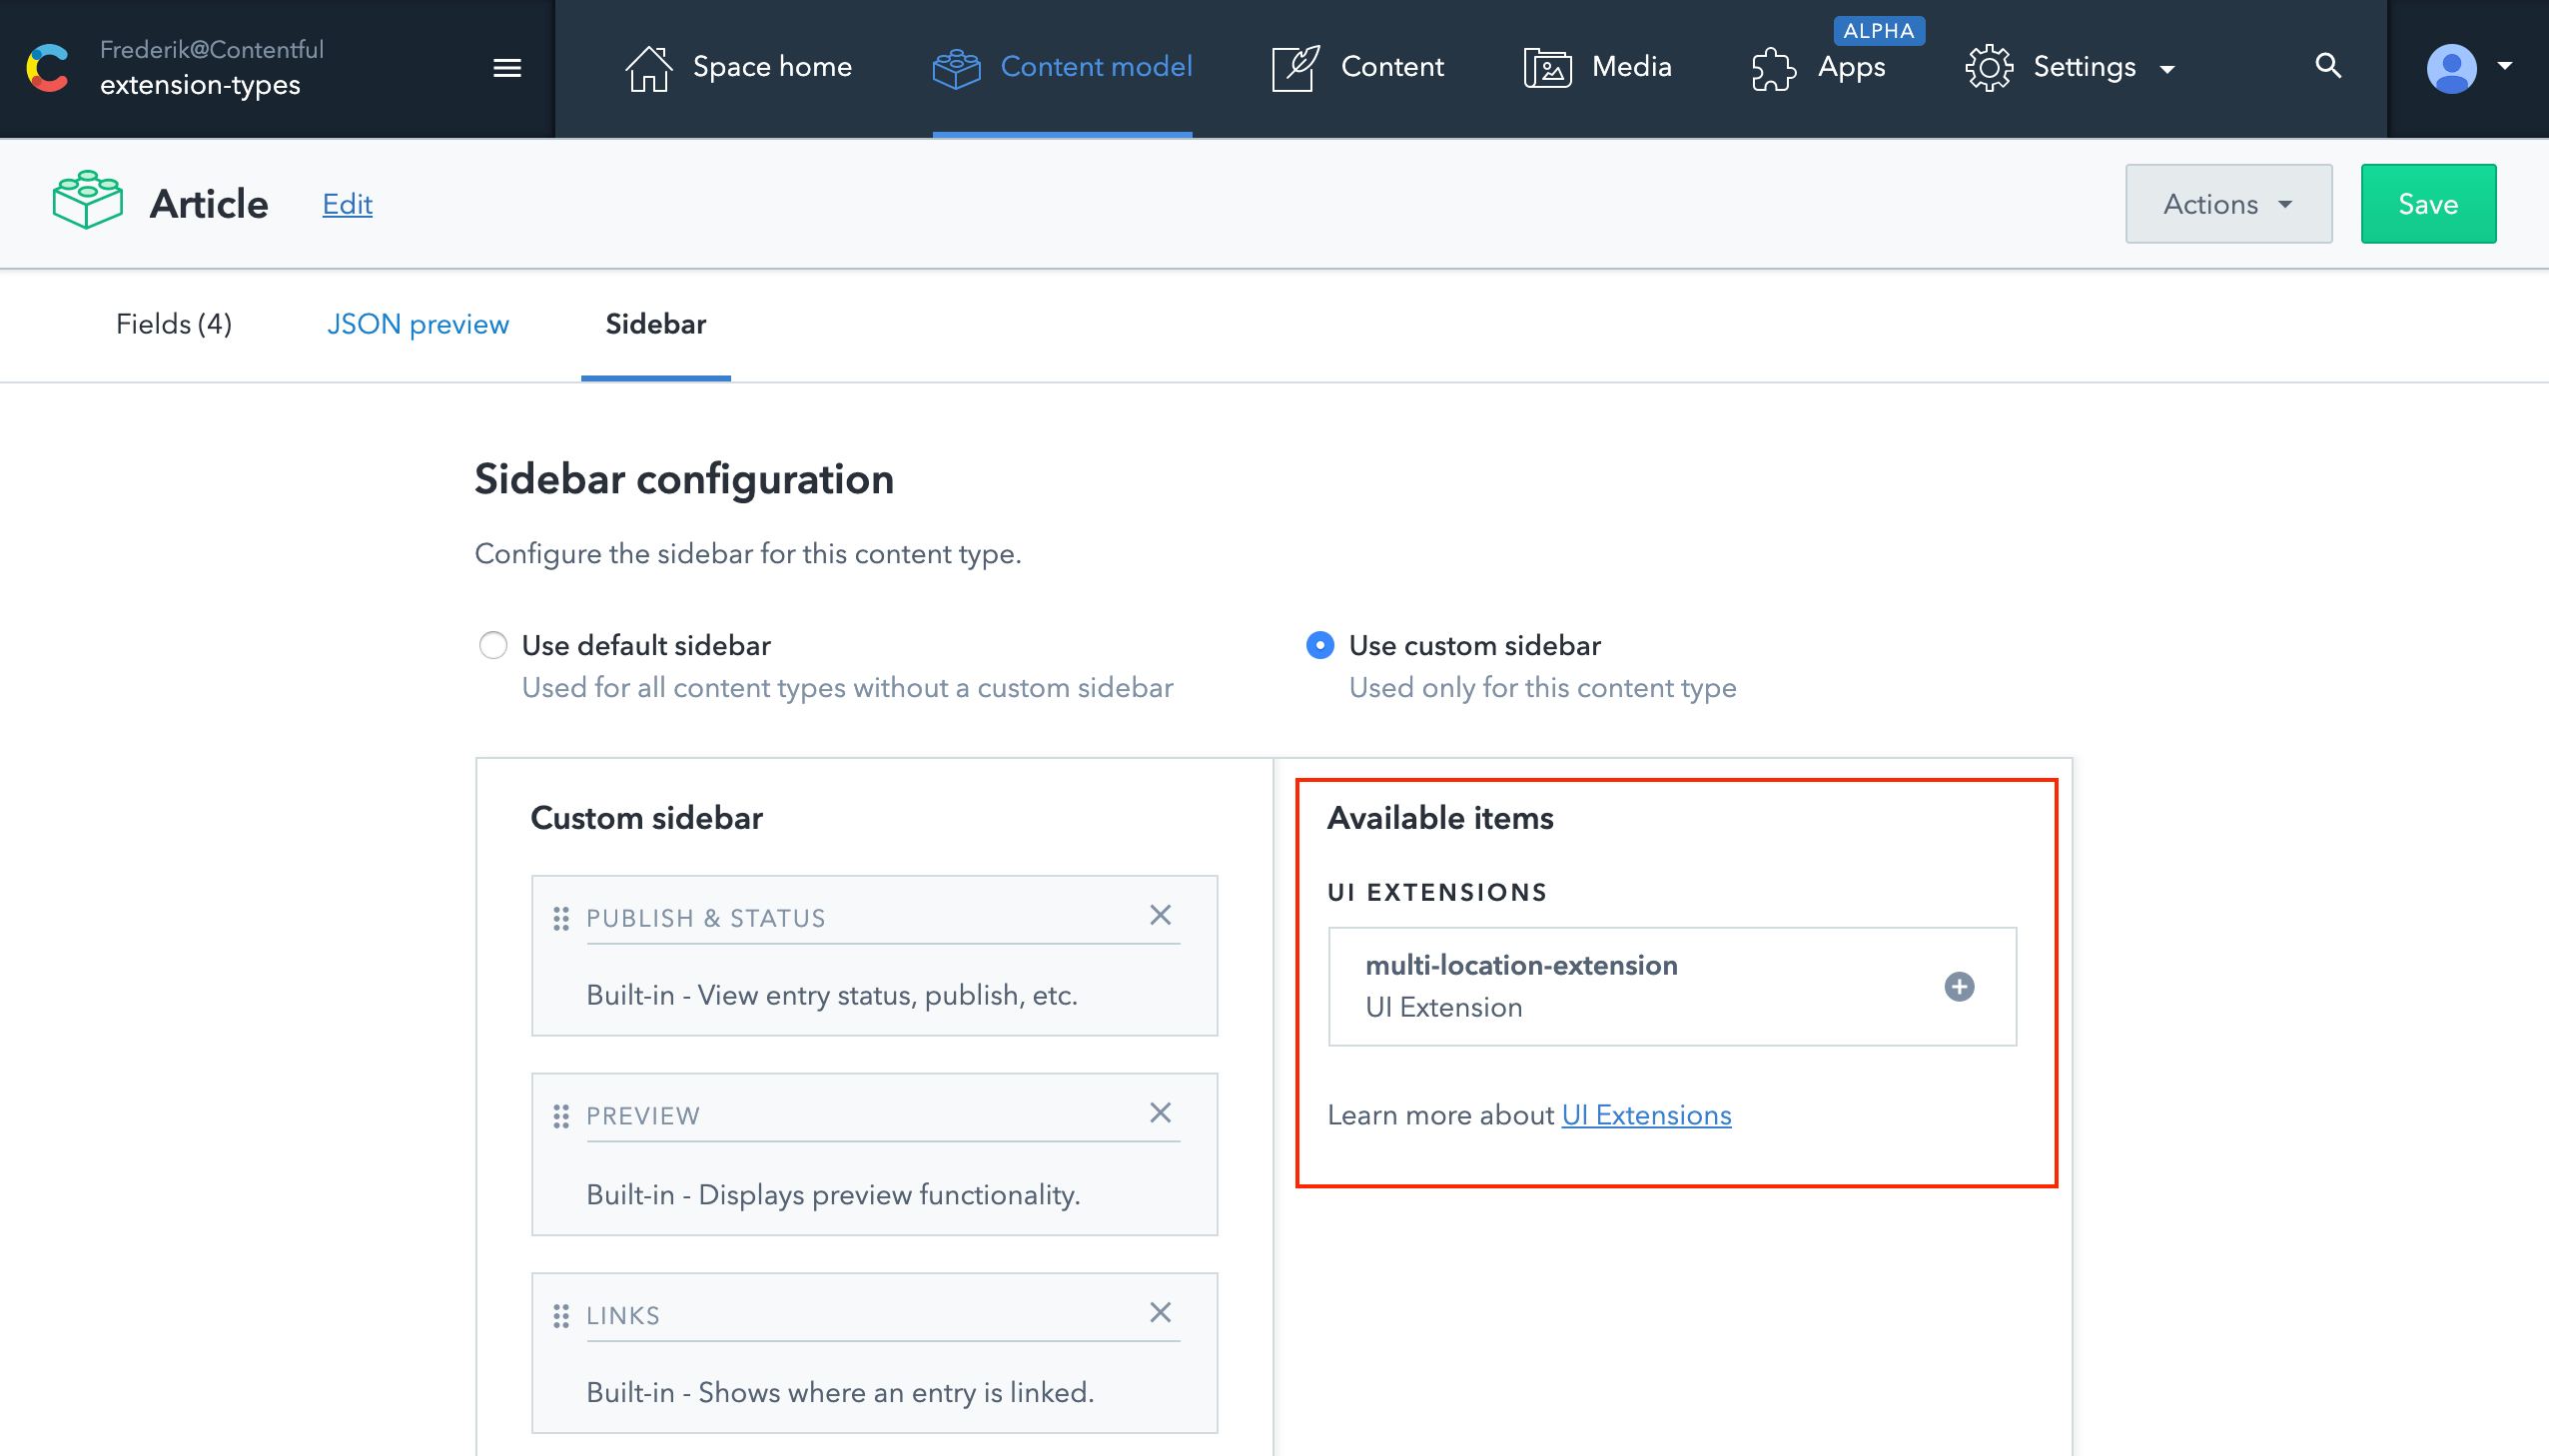
Task: Open the Actions dropdown
Action: pos(2228,203)
